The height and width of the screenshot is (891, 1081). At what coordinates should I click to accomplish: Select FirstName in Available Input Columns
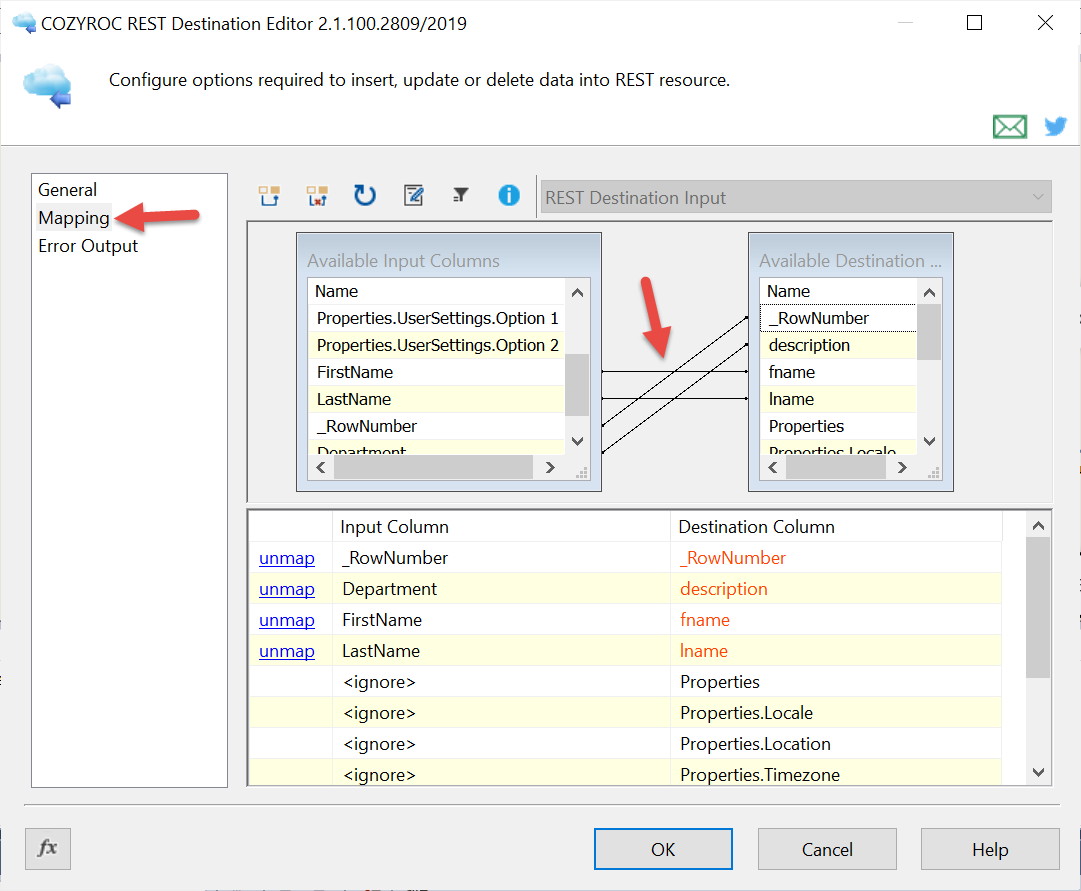(x=436, y=372)
